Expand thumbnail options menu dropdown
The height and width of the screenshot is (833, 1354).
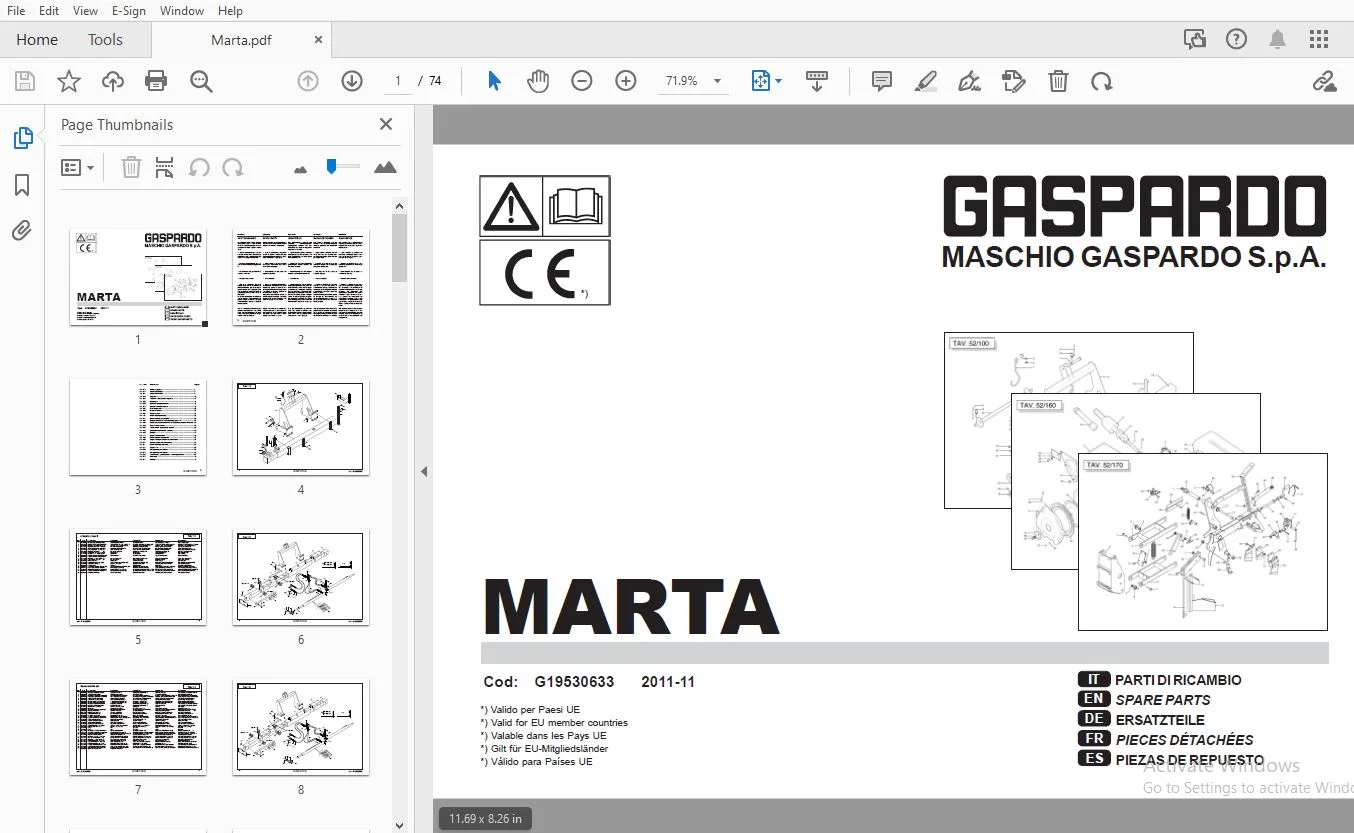(77, 167)
